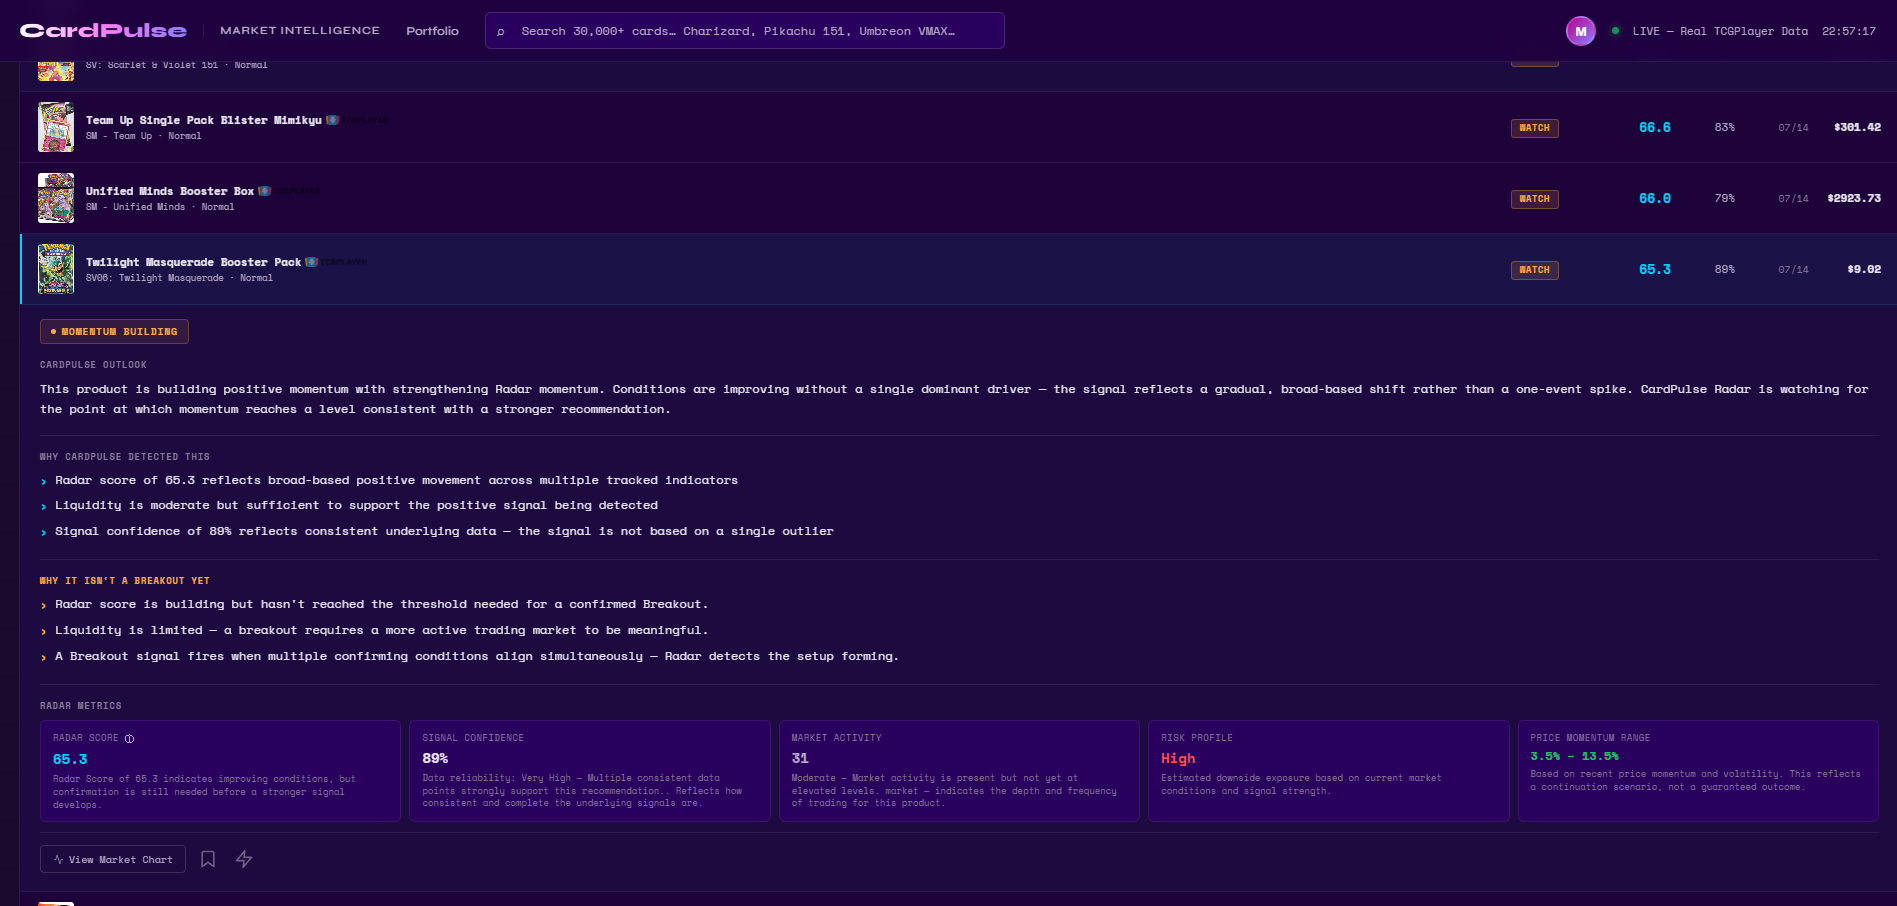
Task: Open the Market Intelligence tab
Action: coord(300,31)
